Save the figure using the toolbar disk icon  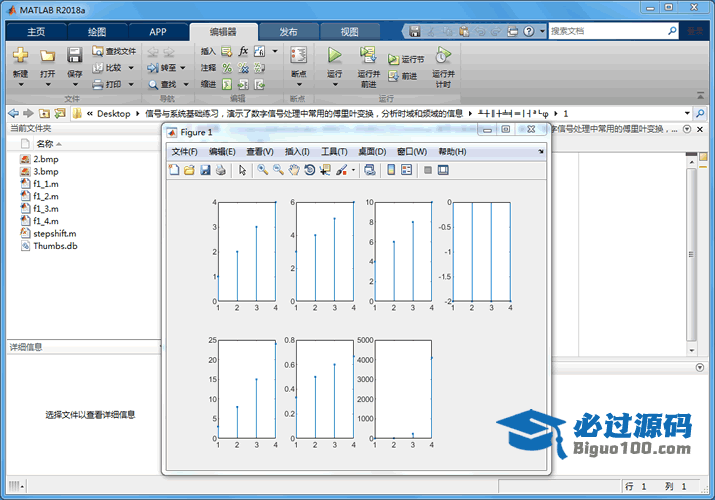(205, 170)
